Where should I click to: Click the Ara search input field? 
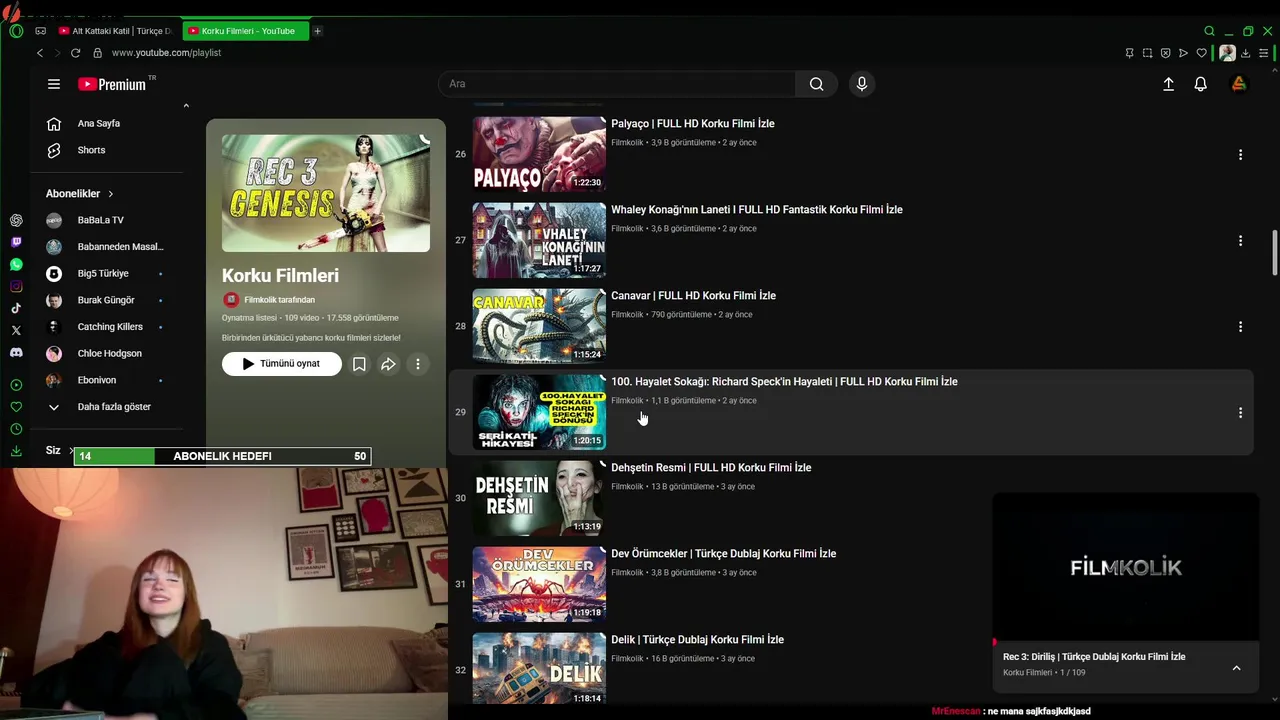617,84
